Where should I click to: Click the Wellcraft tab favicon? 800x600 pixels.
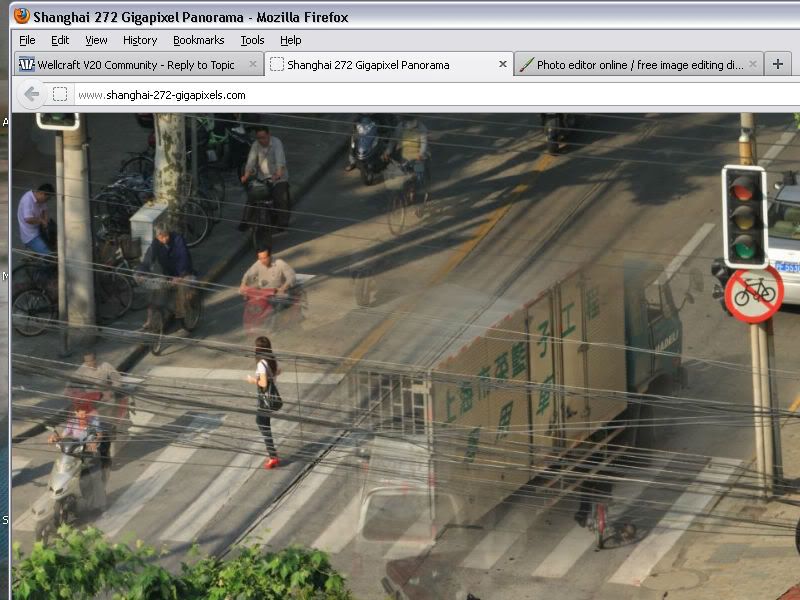pyautogui.click(x=26, y=64)
